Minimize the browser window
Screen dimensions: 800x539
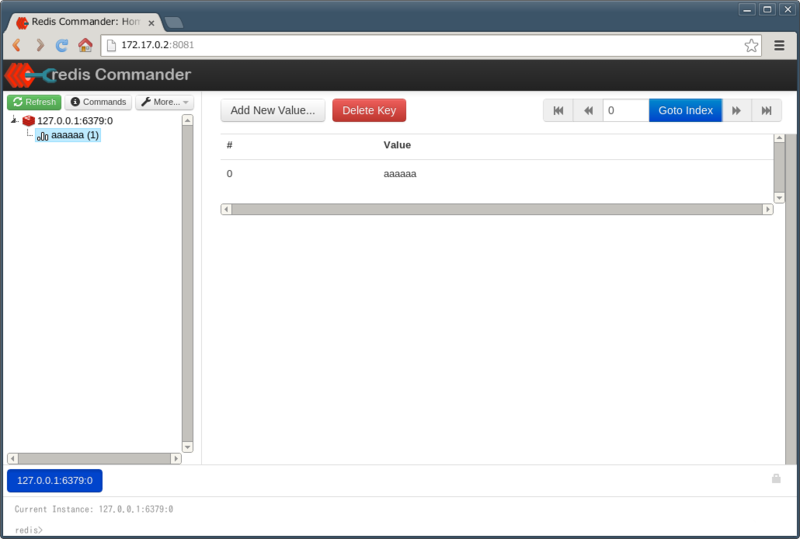(747, 10)
